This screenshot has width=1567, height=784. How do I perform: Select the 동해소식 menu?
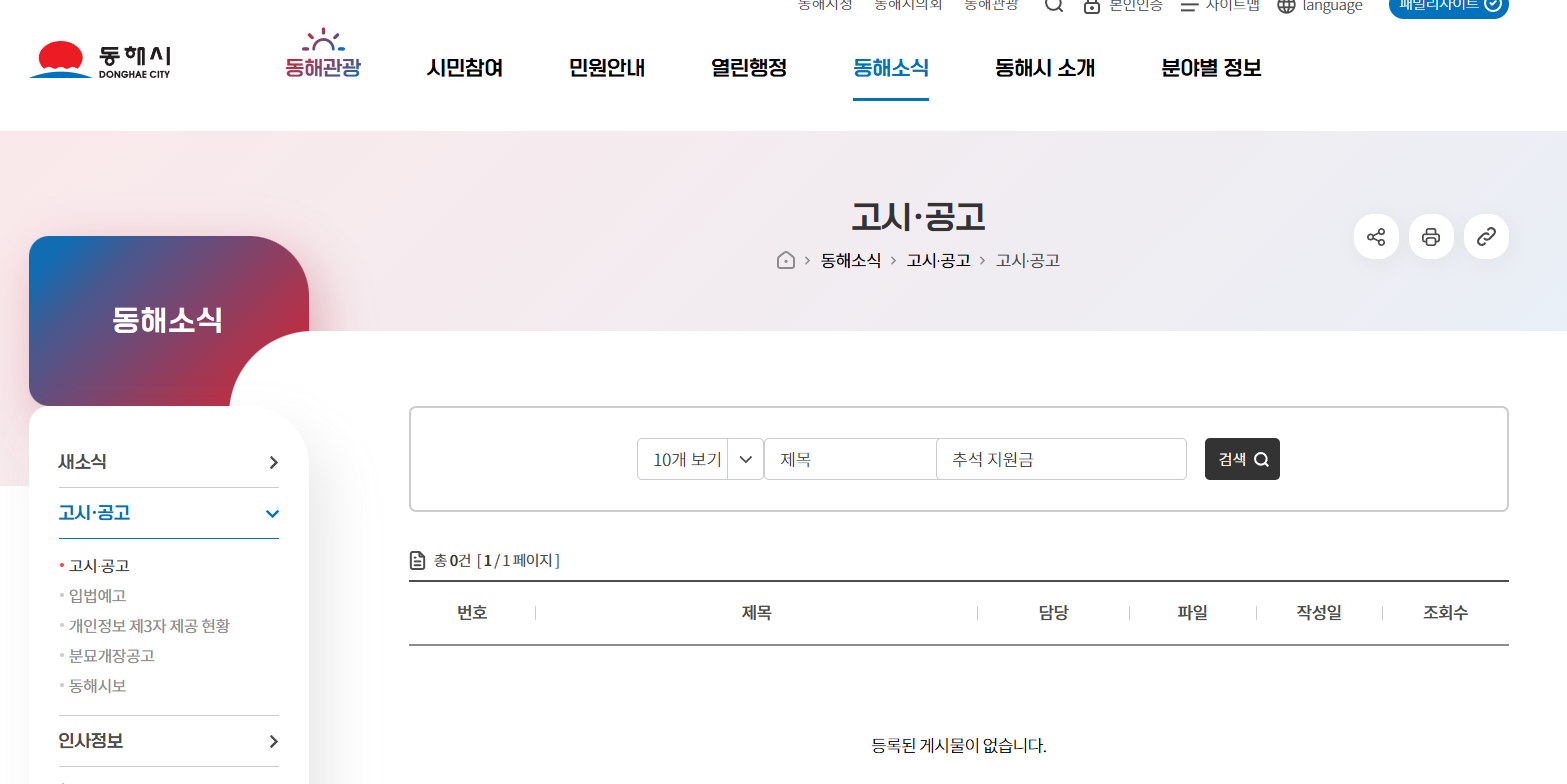click(891, 68)
